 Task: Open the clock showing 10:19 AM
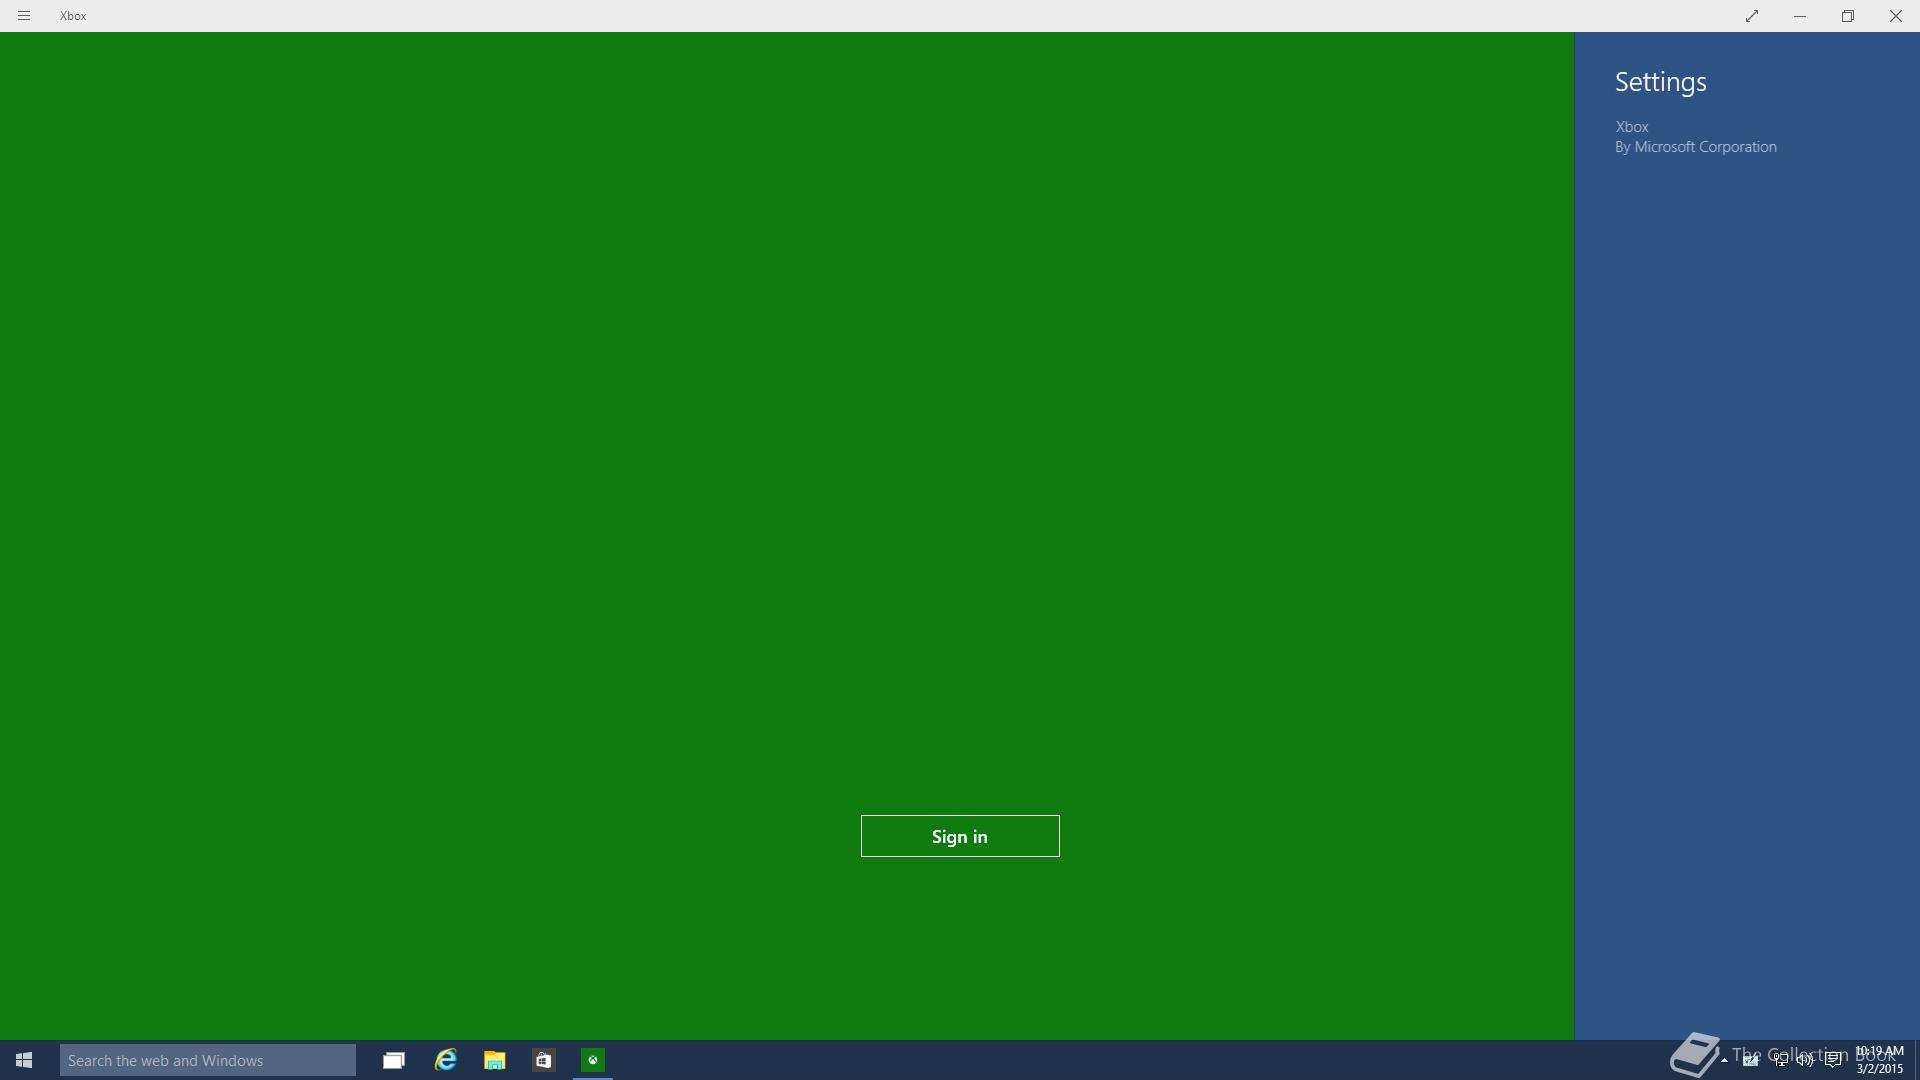(x=1880, y=1060)
